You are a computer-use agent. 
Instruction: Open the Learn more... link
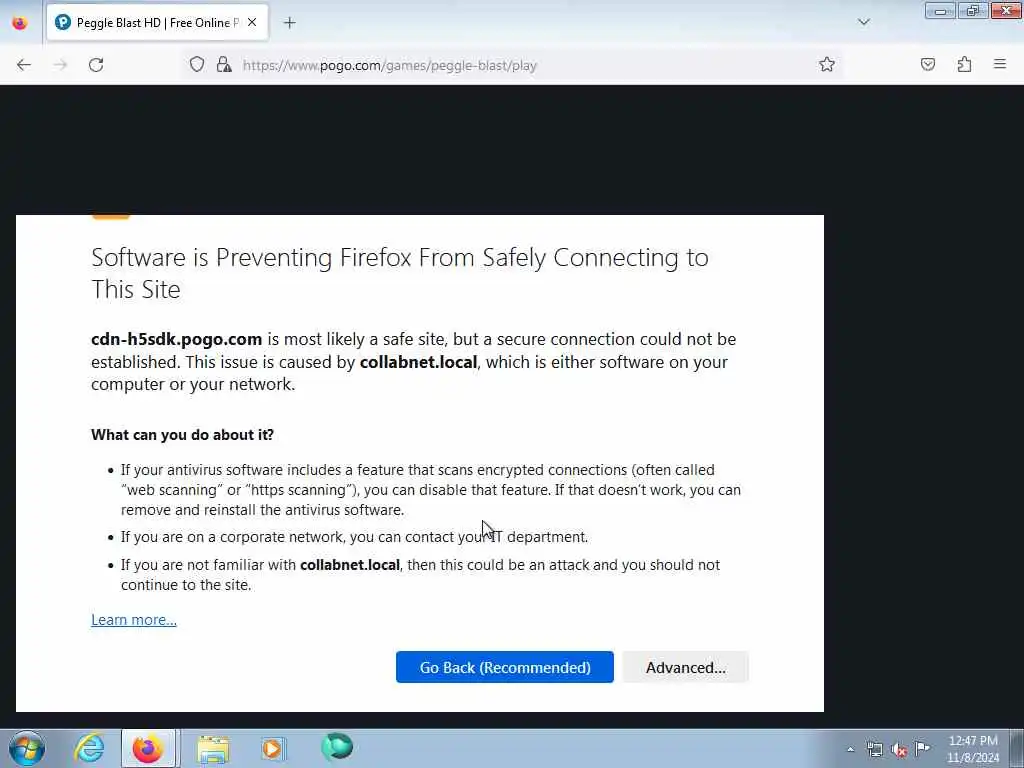(134, 619)
